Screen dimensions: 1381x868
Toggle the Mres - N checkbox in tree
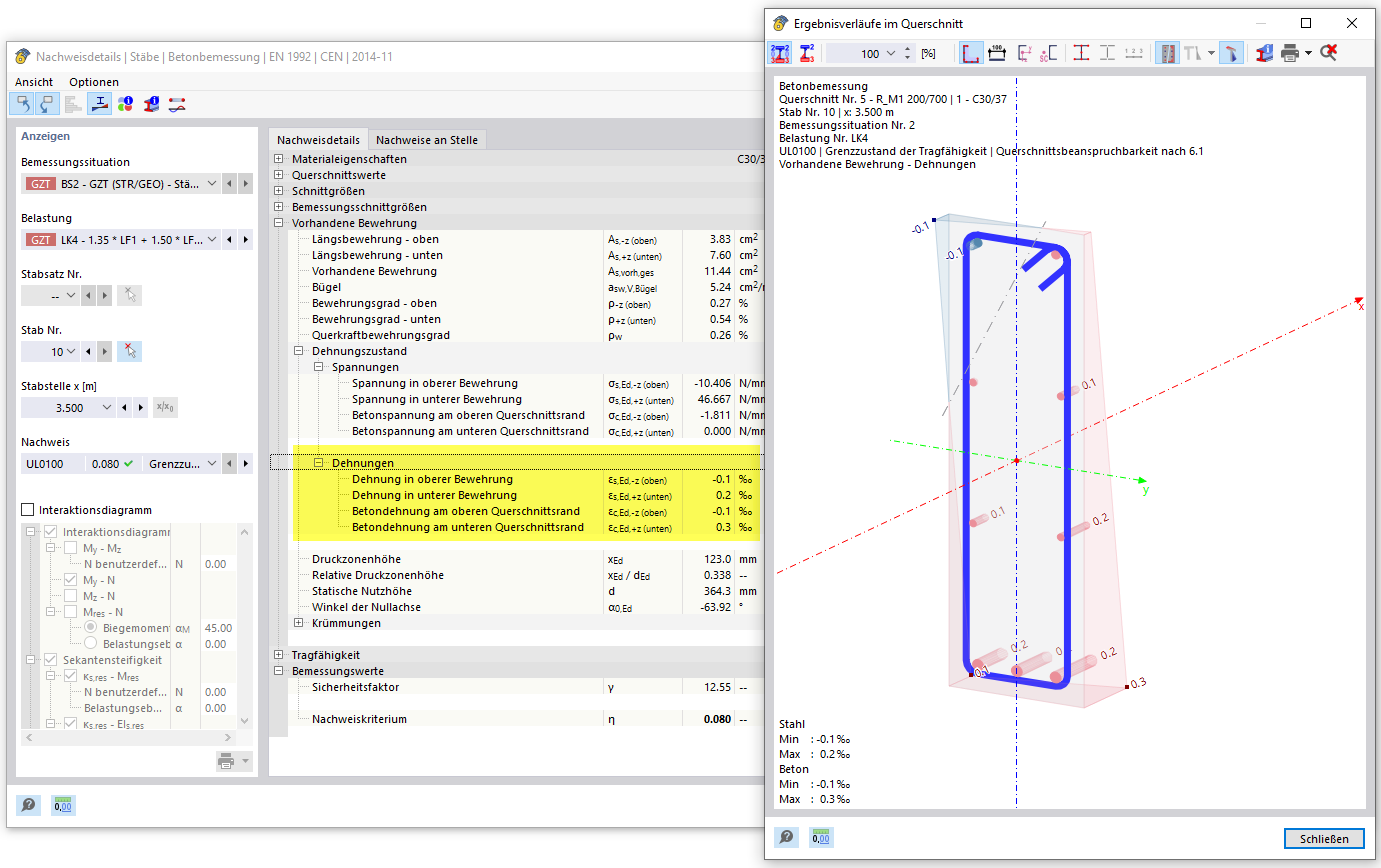pyautogui.click(x=71, y=612)
